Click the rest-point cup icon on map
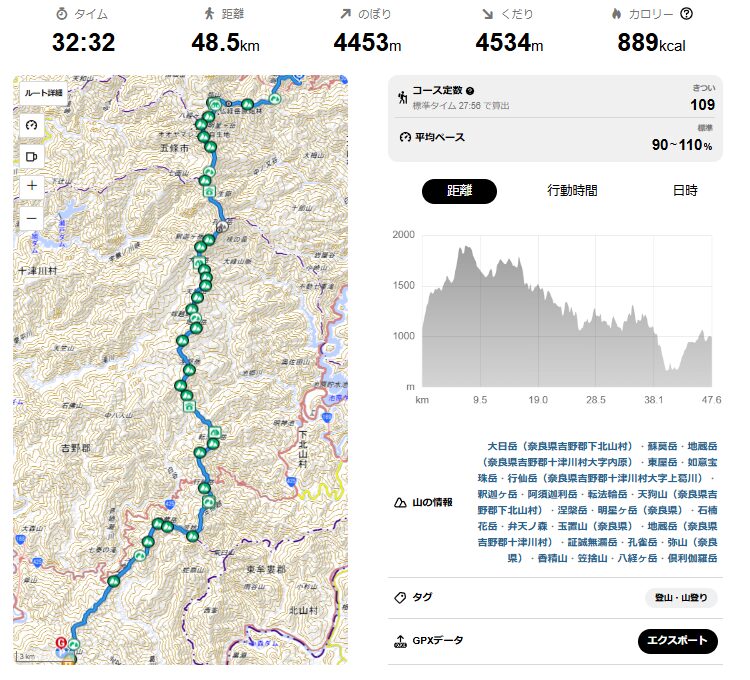Viewport: 750px width, 680px height. (x=32, y=156)
